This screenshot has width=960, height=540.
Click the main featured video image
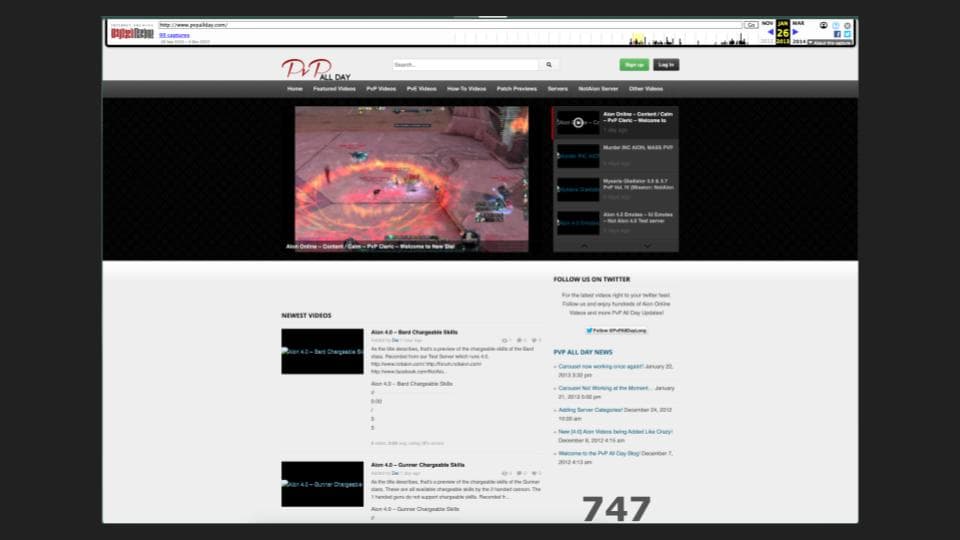(411, 179)
